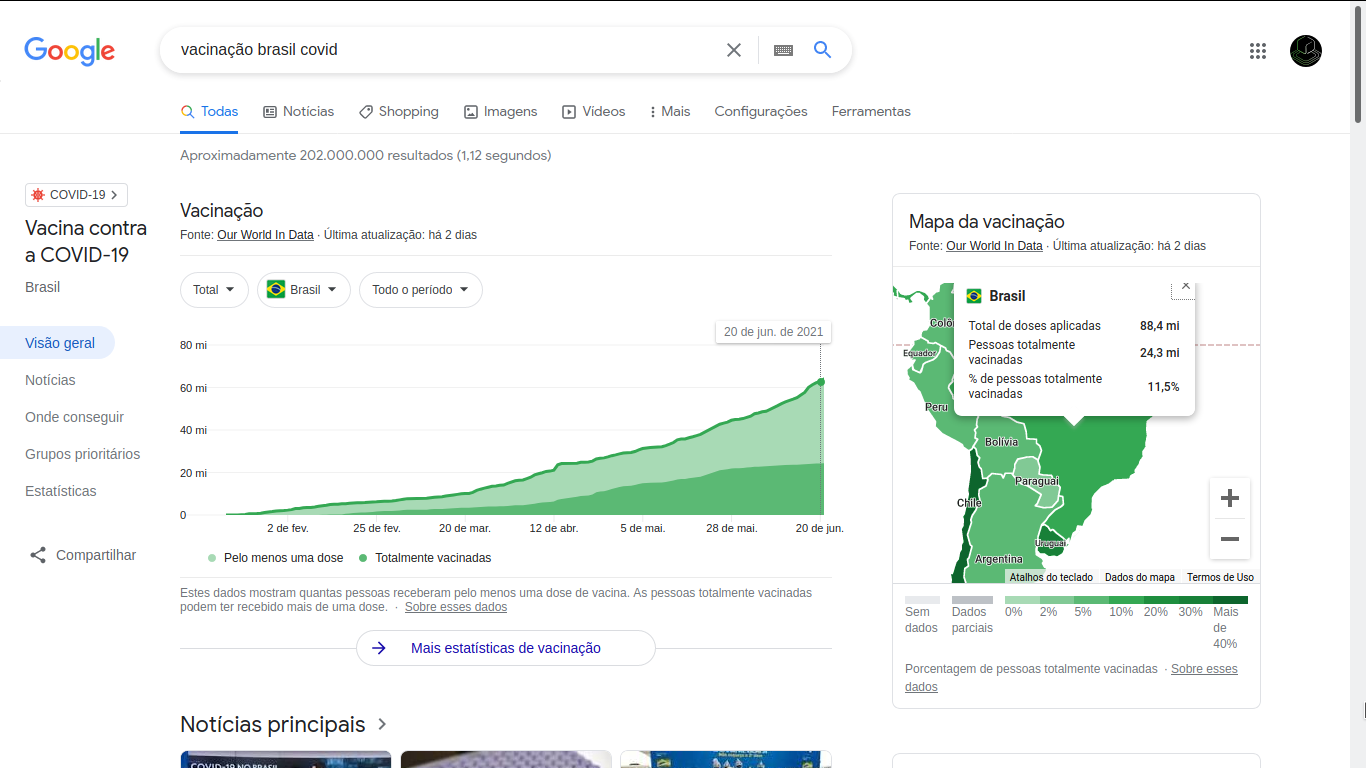Click the blue search magnifier icon

(822, 50)
